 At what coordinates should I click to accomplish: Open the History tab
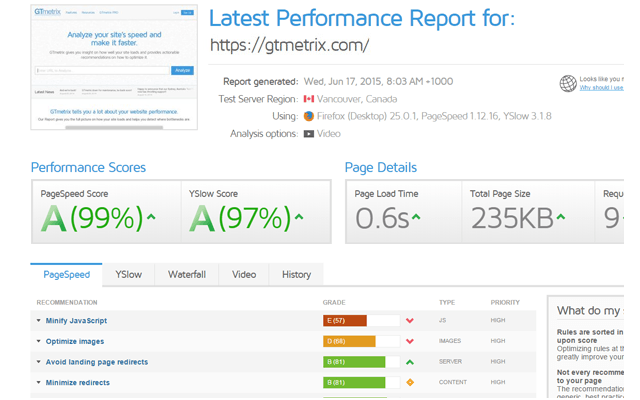tap(296, 275)
